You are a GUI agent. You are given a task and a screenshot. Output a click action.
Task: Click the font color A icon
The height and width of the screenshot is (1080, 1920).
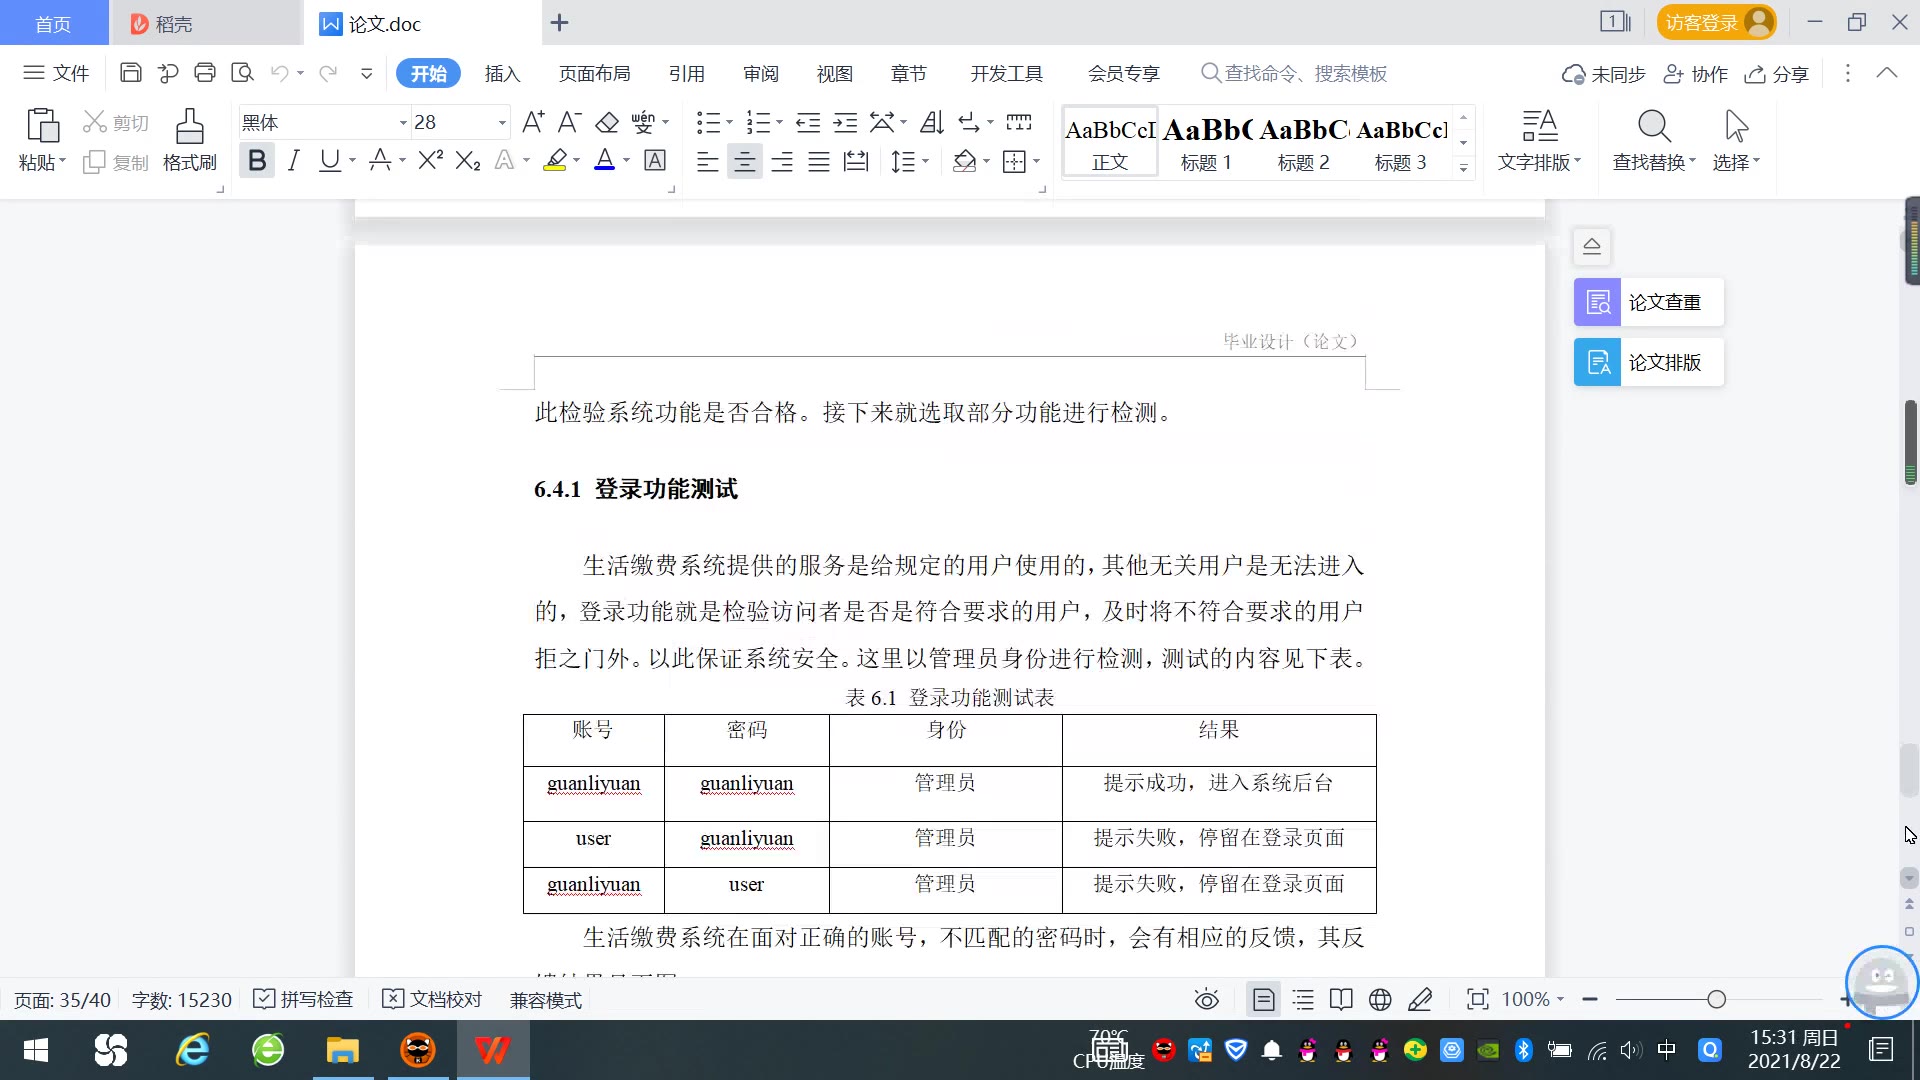coord(604,161)
